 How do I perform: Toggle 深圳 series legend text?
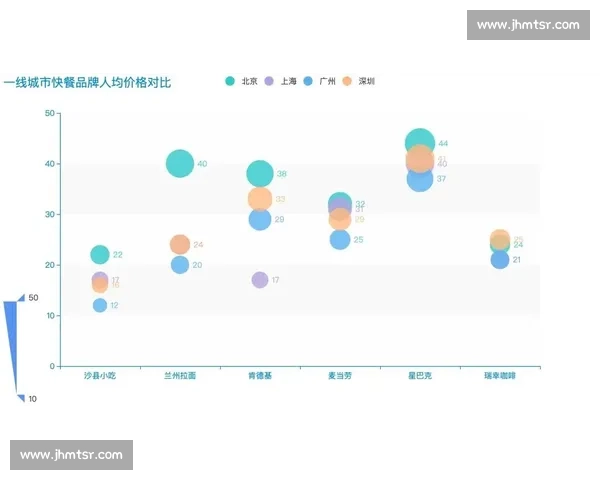[366, 81]
